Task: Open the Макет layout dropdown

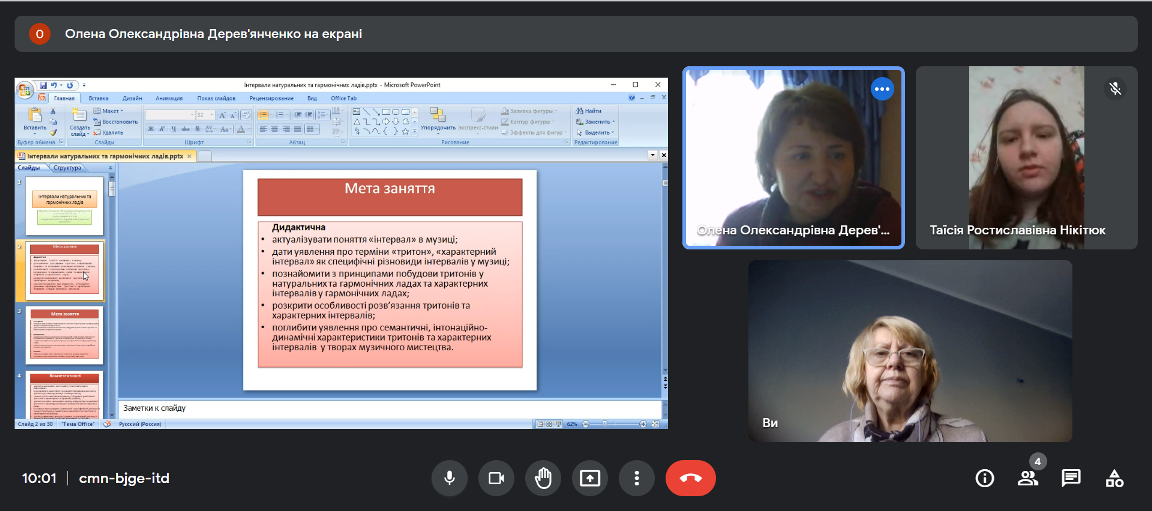Action: click(109, 111)
